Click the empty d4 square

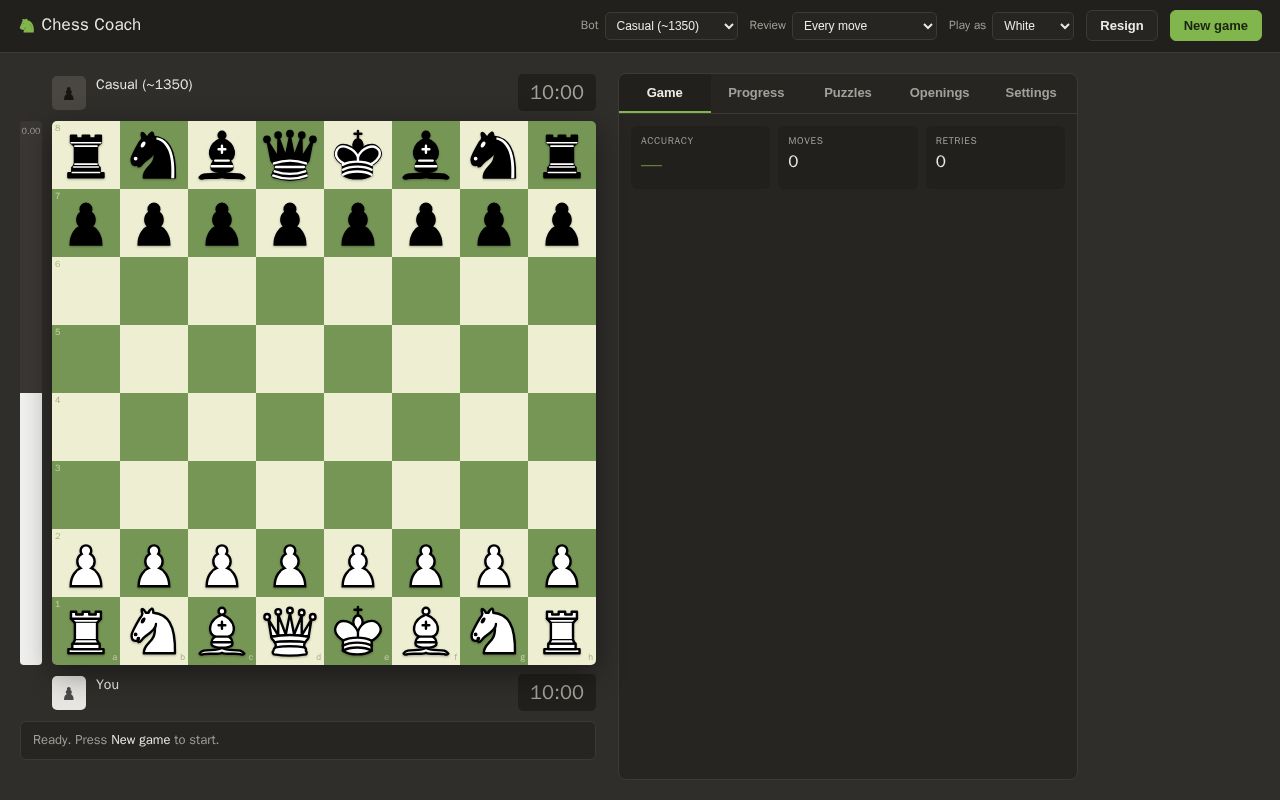click(x=290, y=427)
